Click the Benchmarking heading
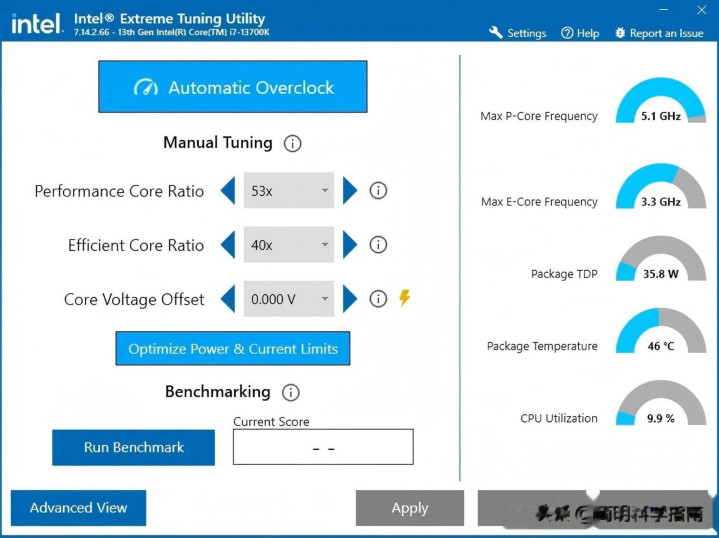719x538 pixels. coord(218,392)
